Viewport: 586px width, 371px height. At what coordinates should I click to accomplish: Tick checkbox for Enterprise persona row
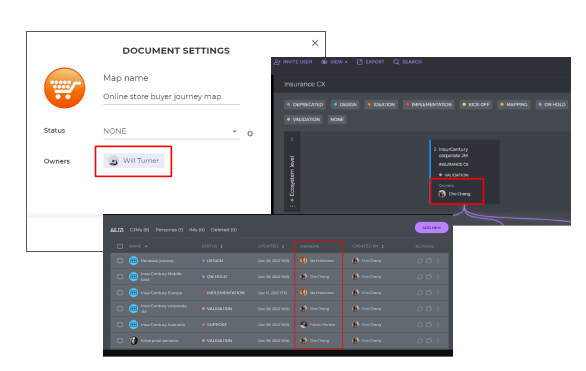[120, 341]
